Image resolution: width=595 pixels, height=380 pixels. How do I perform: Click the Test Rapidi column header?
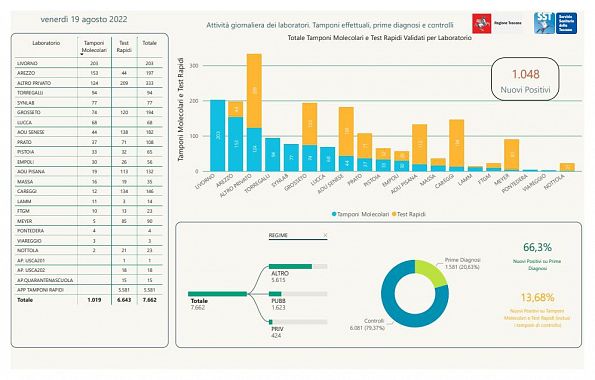pos(124,47)
